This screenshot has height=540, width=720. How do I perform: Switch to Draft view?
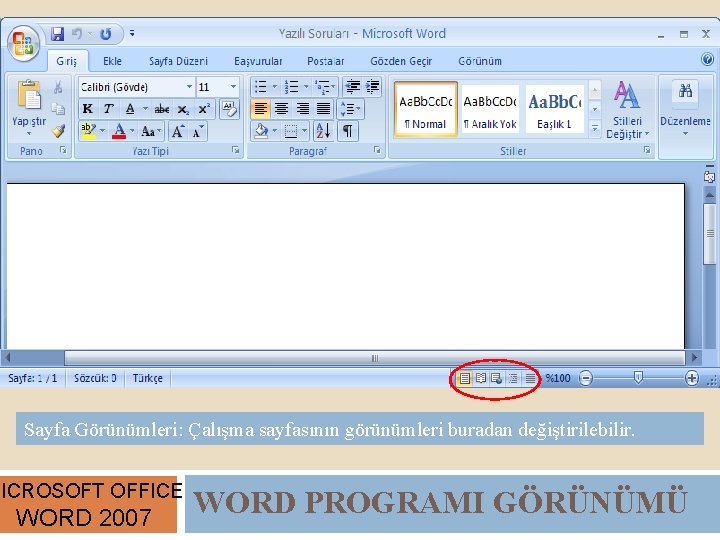530,378
